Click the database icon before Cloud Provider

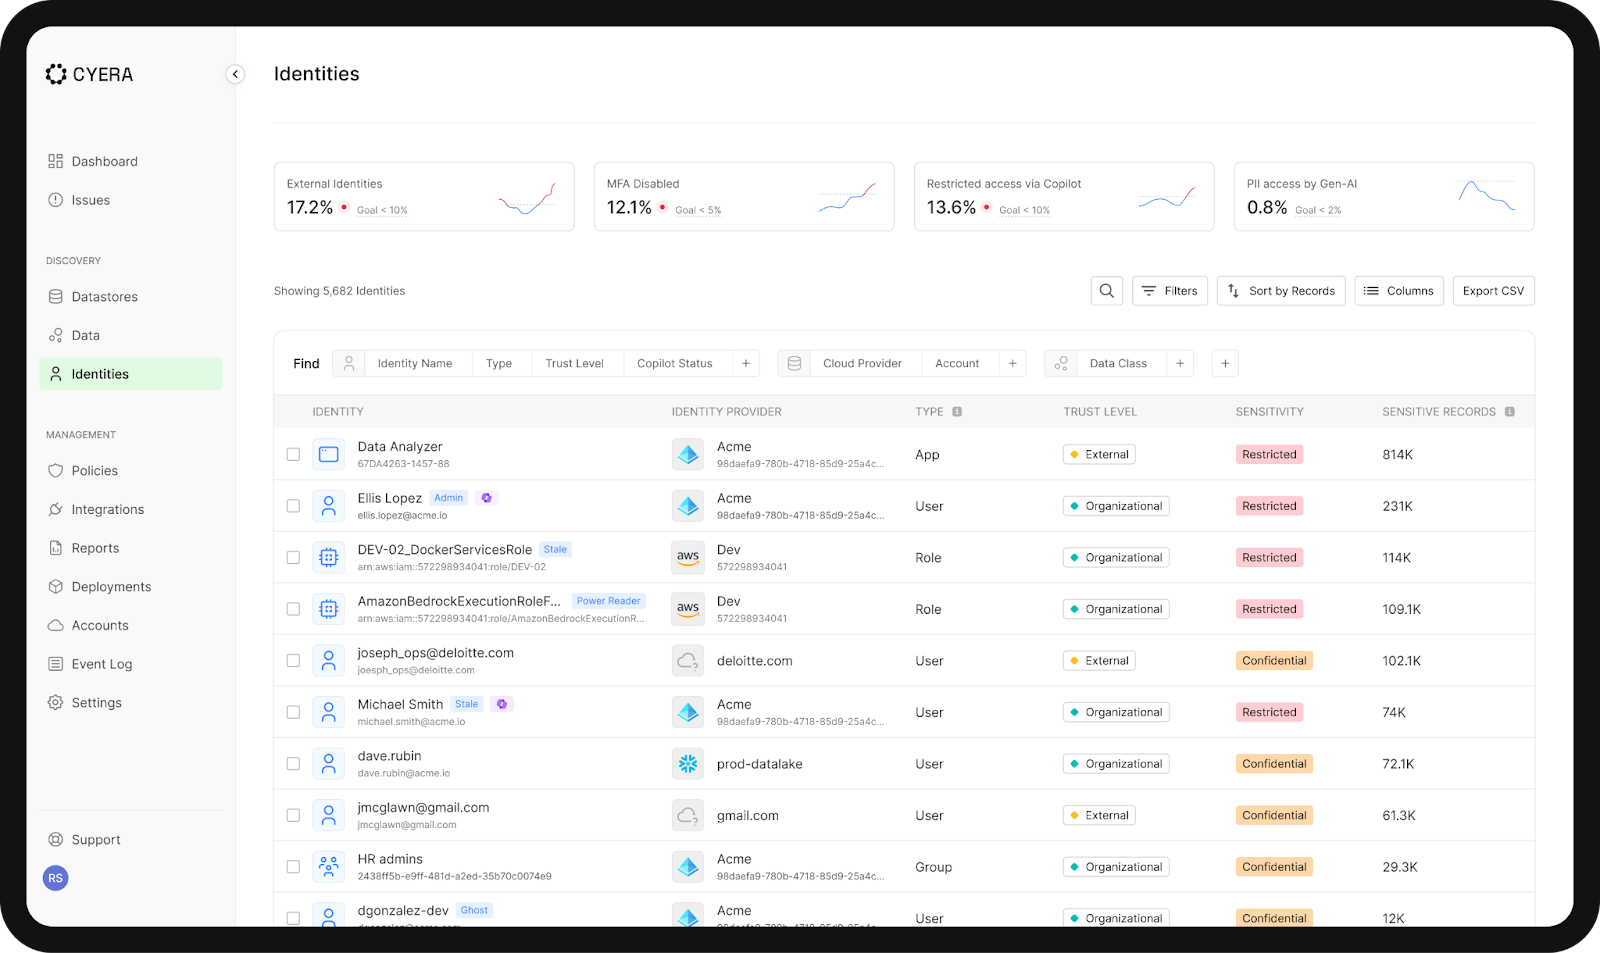click(x=794, y=363)
